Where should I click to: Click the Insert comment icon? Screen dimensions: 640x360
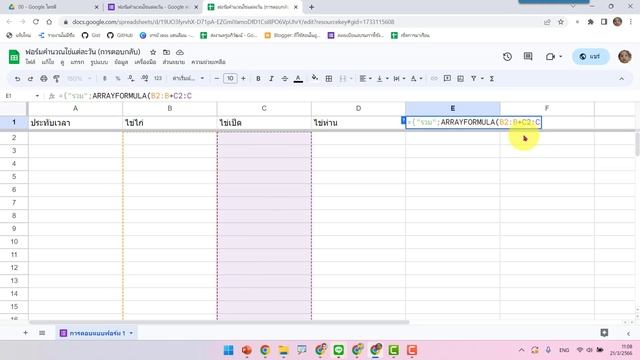pos(447,78)
